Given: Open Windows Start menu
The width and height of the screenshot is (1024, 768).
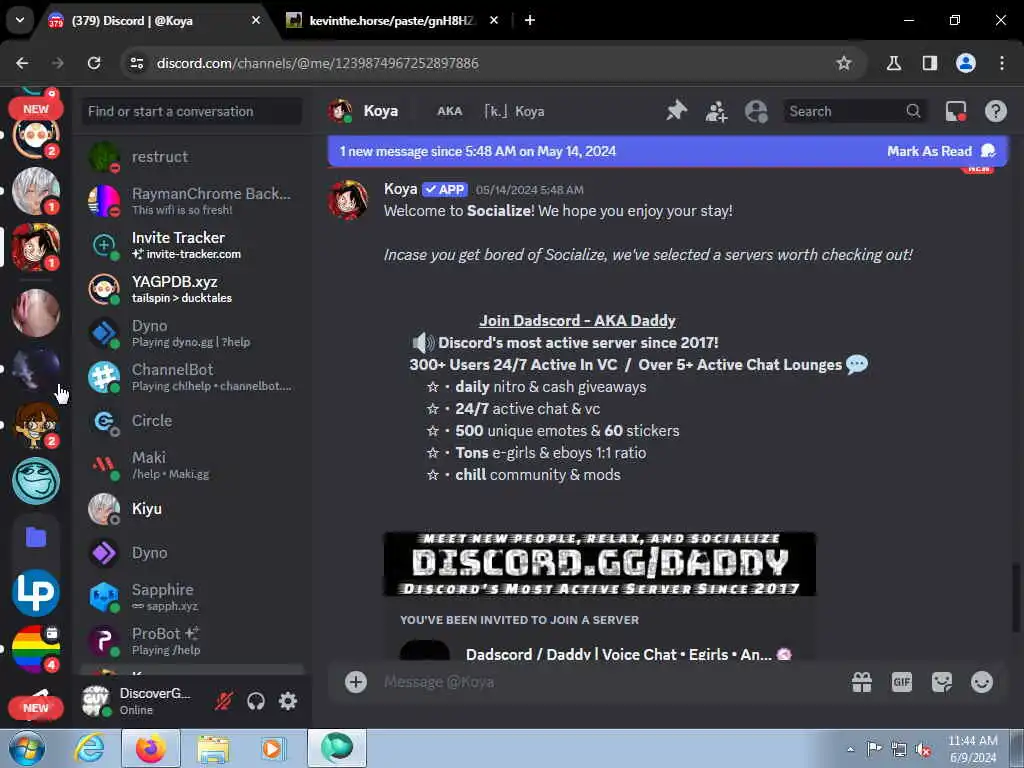Looking at the screenshot, I should pyautogui.click(x=27, y=748).
